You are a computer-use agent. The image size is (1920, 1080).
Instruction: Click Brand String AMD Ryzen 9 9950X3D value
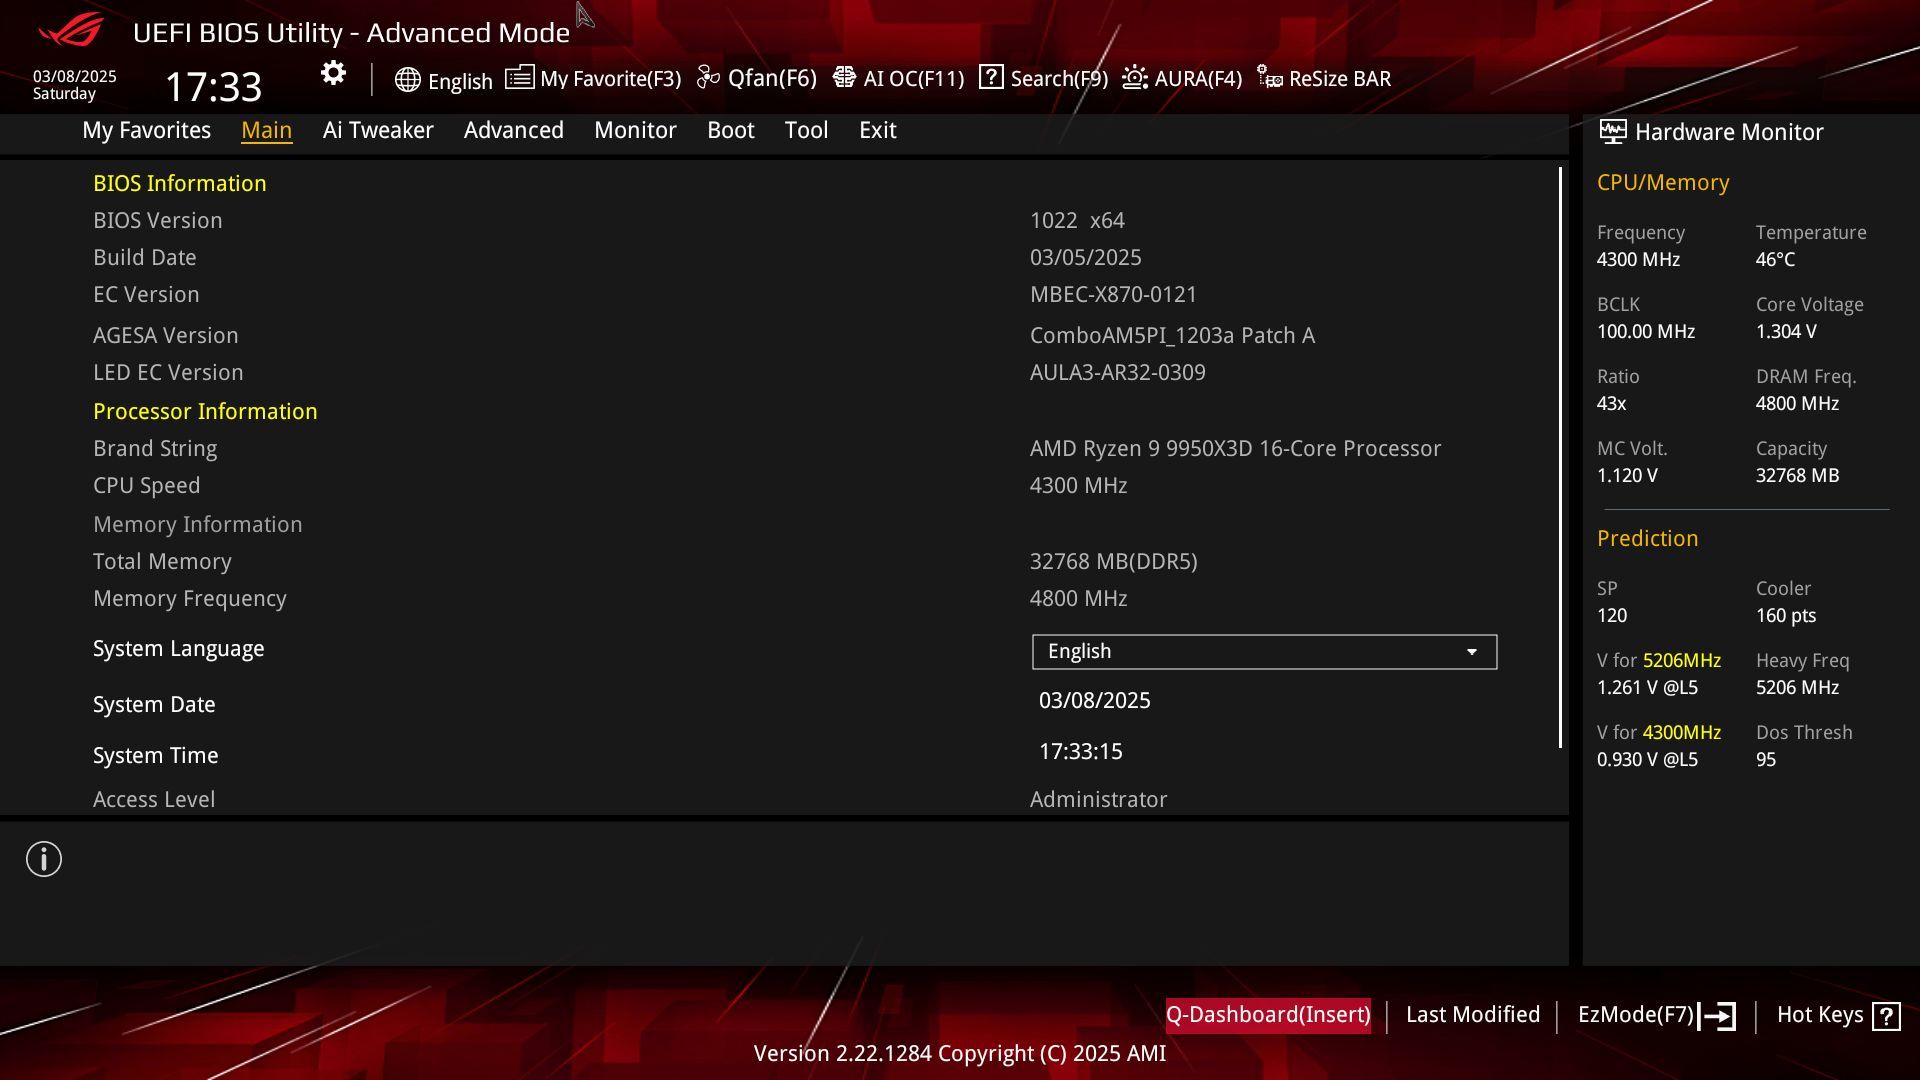point(1236,449)
